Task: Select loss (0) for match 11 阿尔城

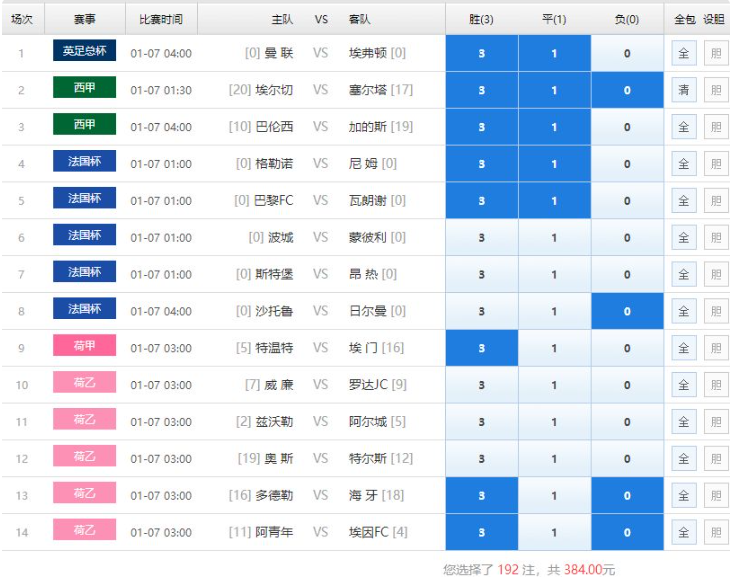Action: 627,422
